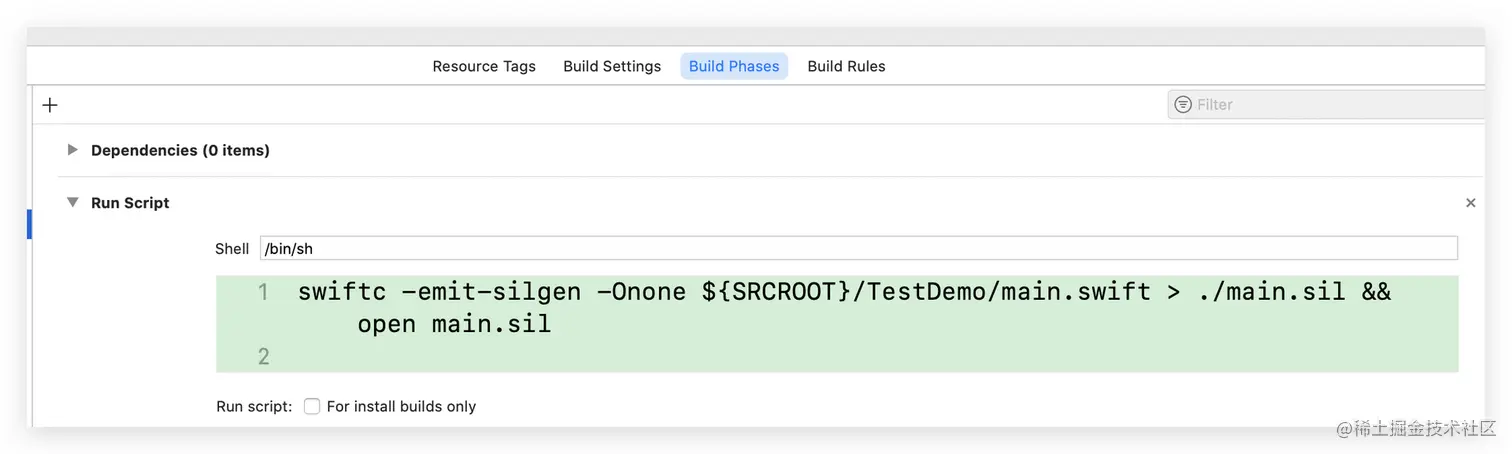The width and height of the screenshot is (1512, 454).
Task: Collapse the Run Script disclosure triangle
Action: [72, 202]
